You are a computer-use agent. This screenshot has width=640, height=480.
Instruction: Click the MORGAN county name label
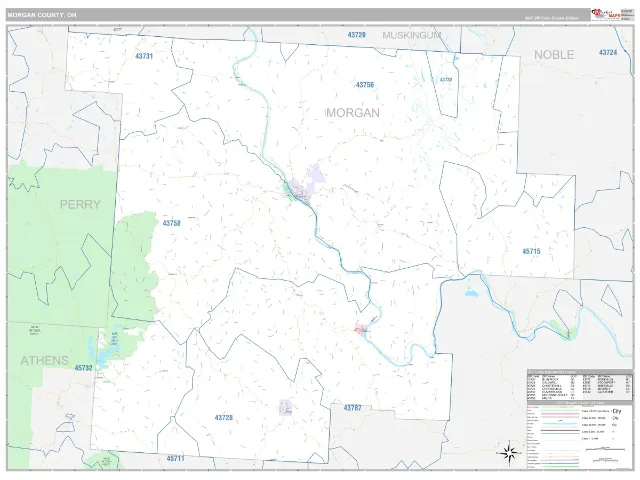click(x=353, y=113)
